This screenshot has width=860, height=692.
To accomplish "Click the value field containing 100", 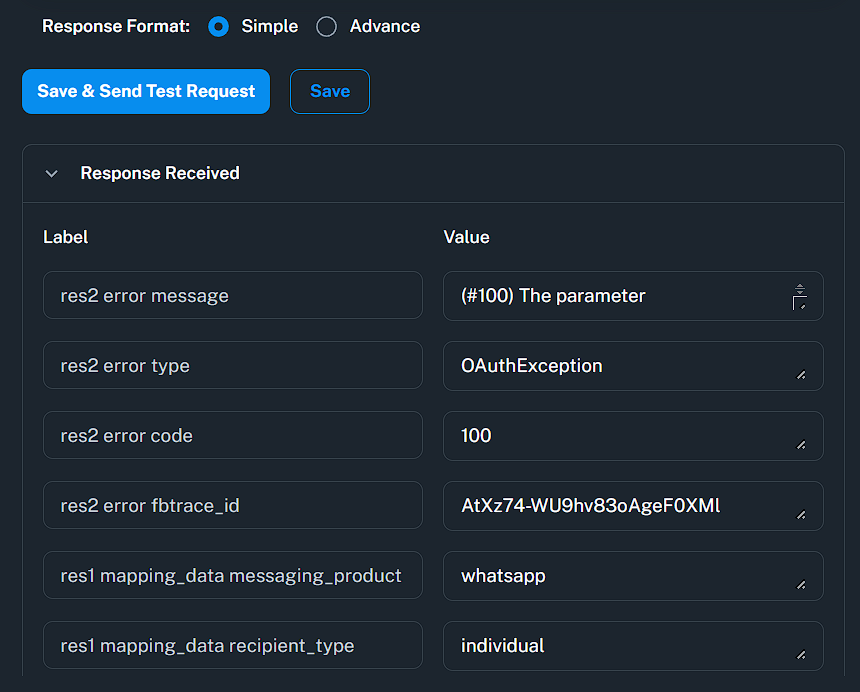I will (620, 436).
